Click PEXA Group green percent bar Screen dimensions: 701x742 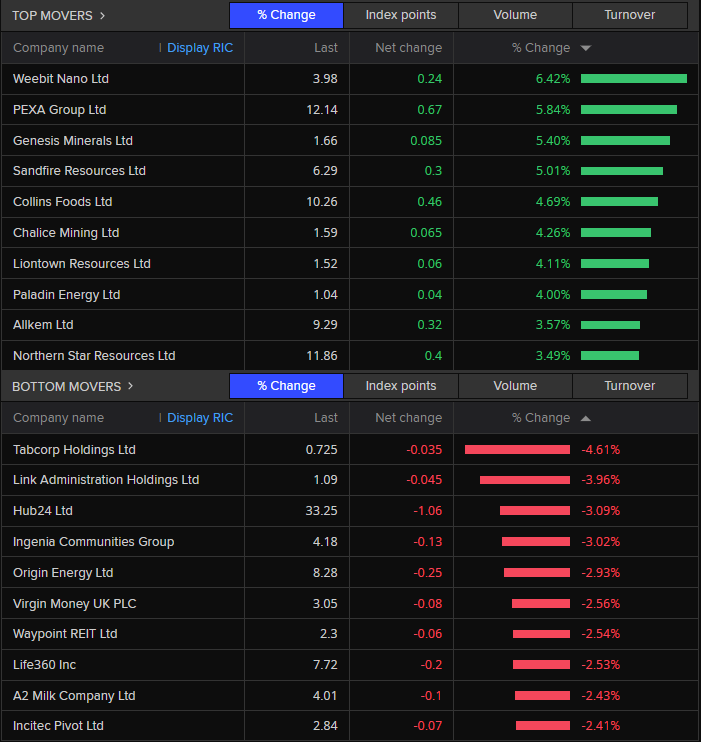tap(629, 110)
